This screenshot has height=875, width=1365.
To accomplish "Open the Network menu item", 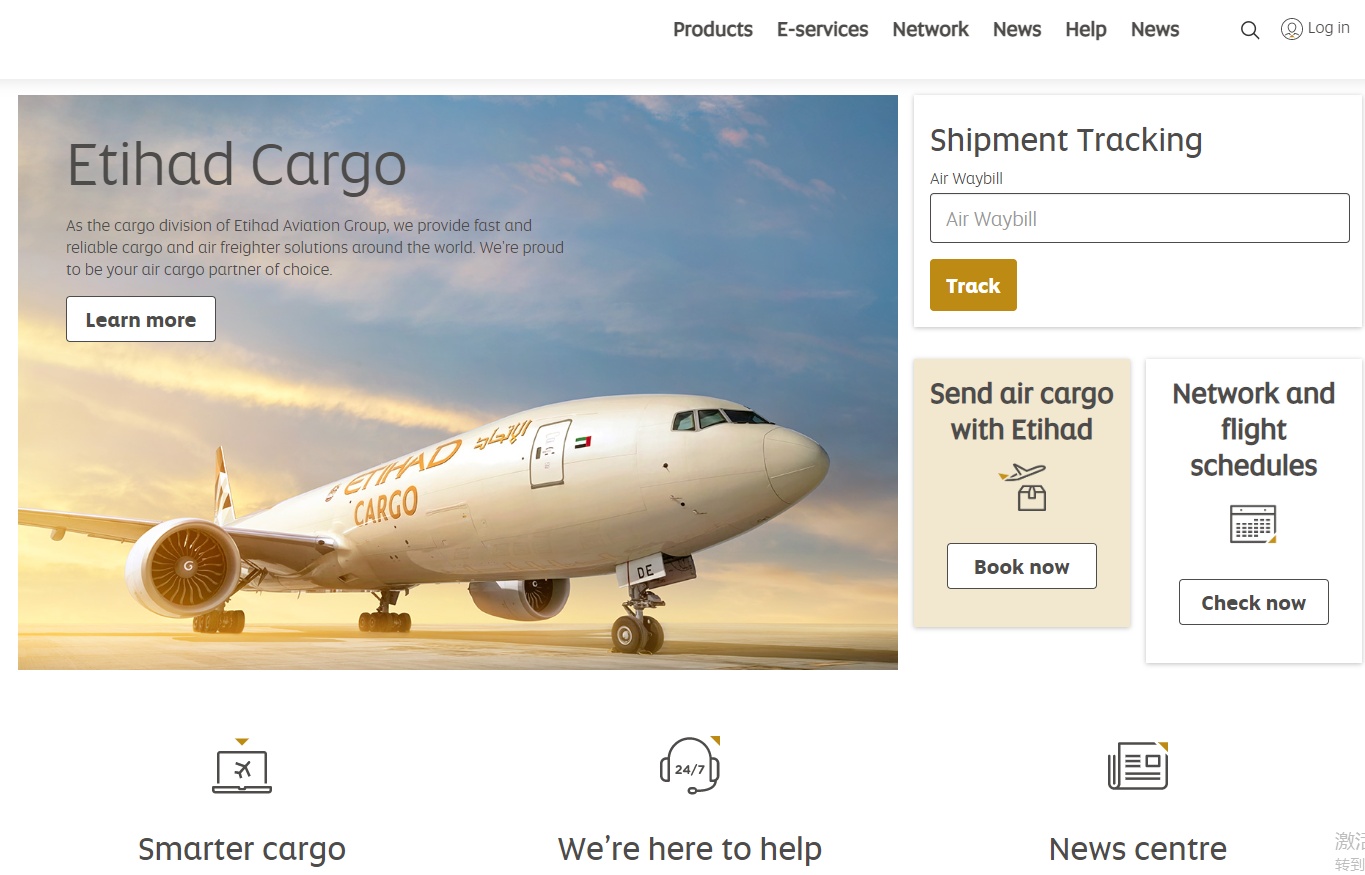I will 931,30.
